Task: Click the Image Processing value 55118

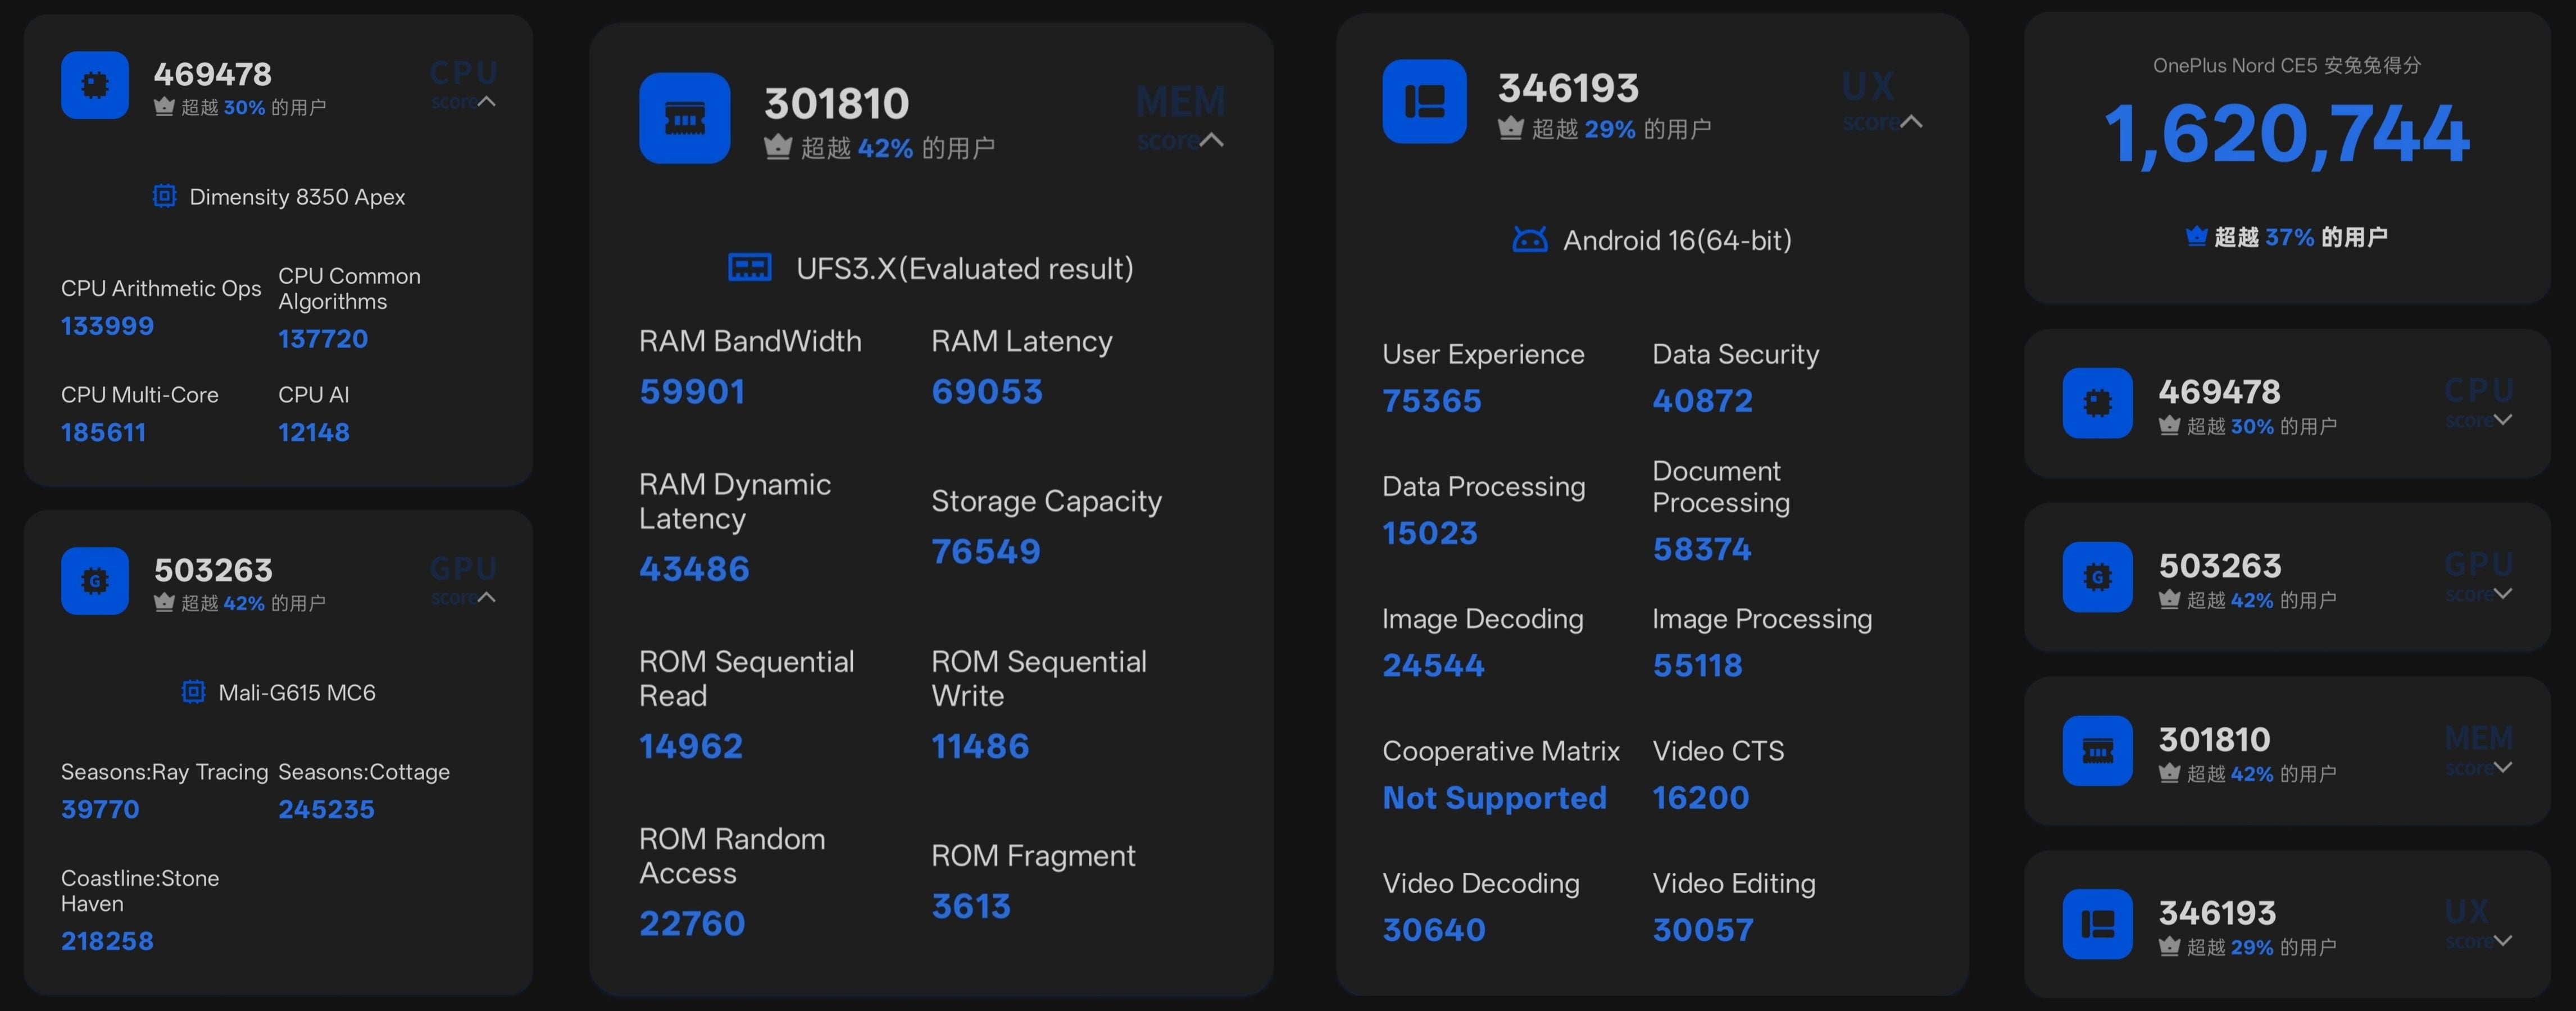Action: pyautogui.click(x=1698, y=665)
